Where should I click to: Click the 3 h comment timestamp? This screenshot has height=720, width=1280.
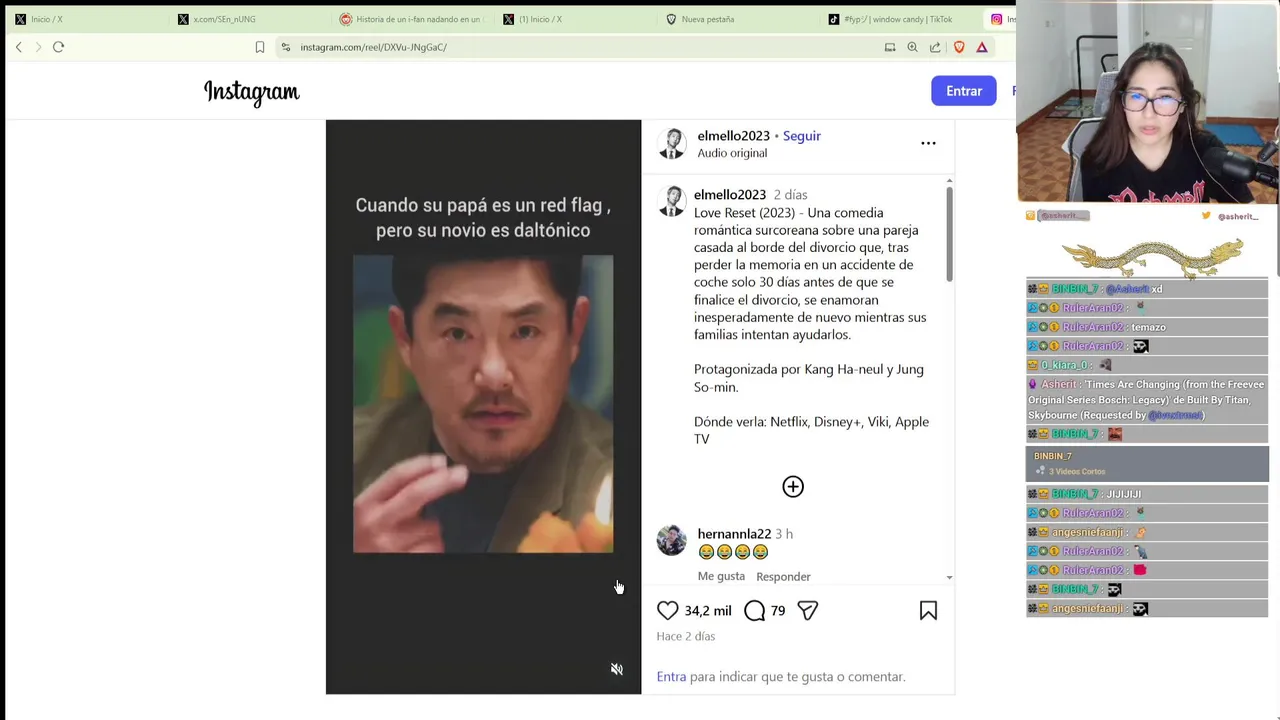(x=784, y=534)
